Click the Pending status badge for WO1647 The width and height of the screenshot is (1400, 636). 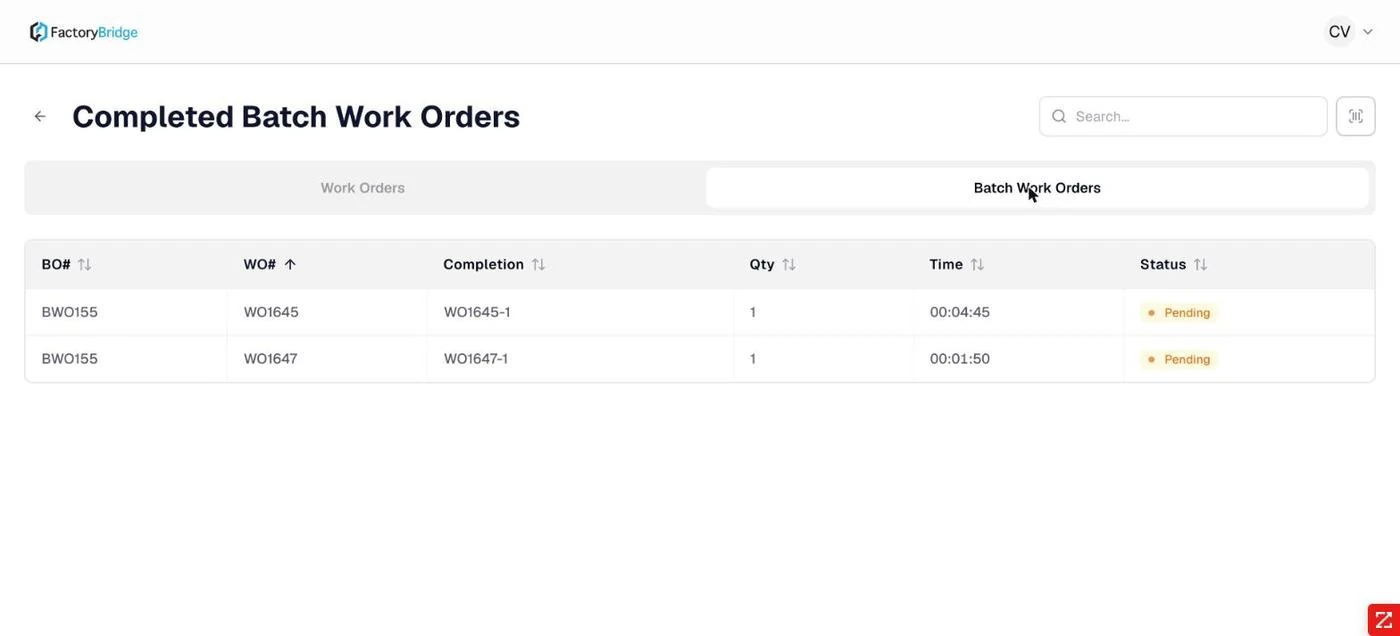click(1179, 359)
